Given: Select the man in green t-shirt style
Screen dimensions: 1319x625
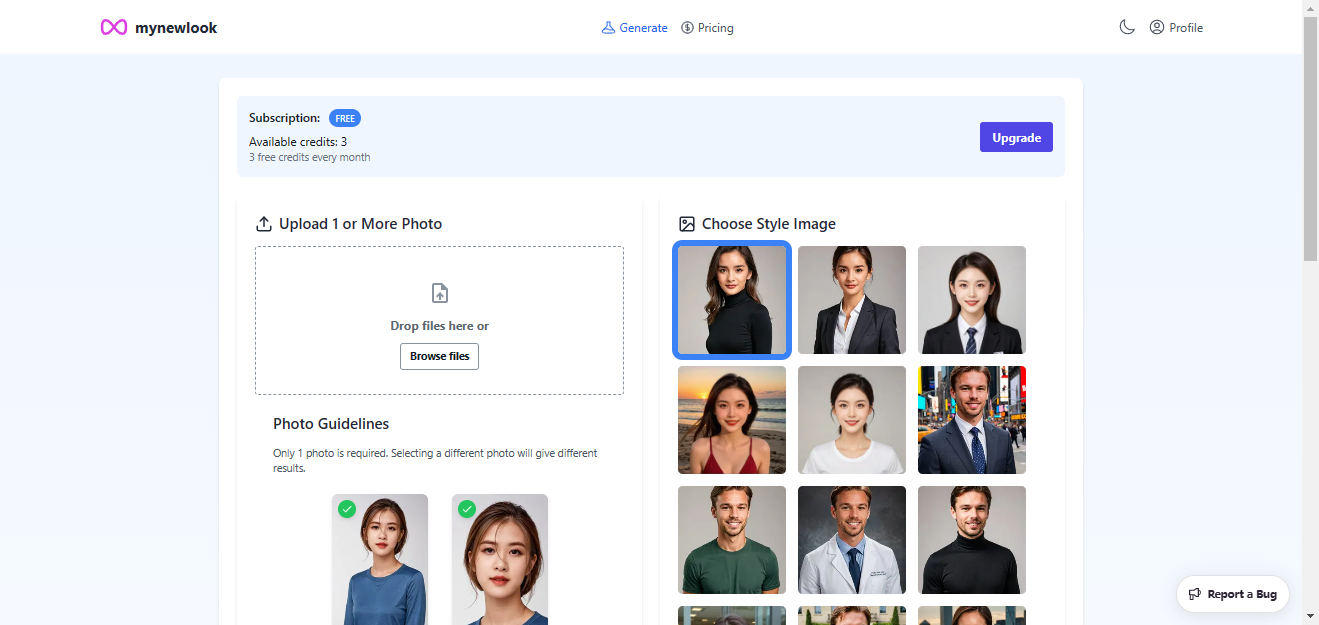Looking at the screenshot, I should (732, 540).
